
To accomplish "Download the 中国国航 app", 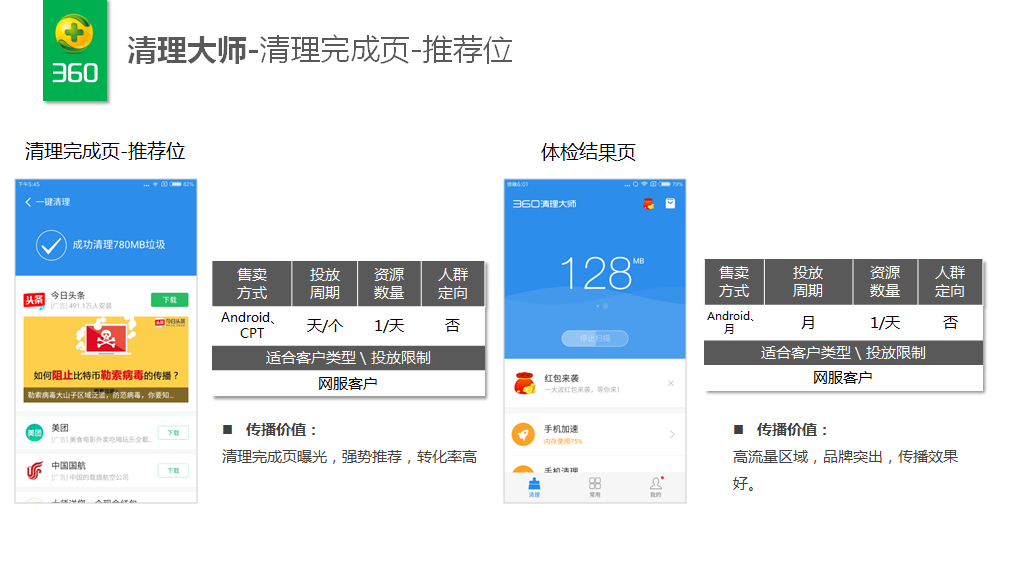I will click(x=173, y=471).
